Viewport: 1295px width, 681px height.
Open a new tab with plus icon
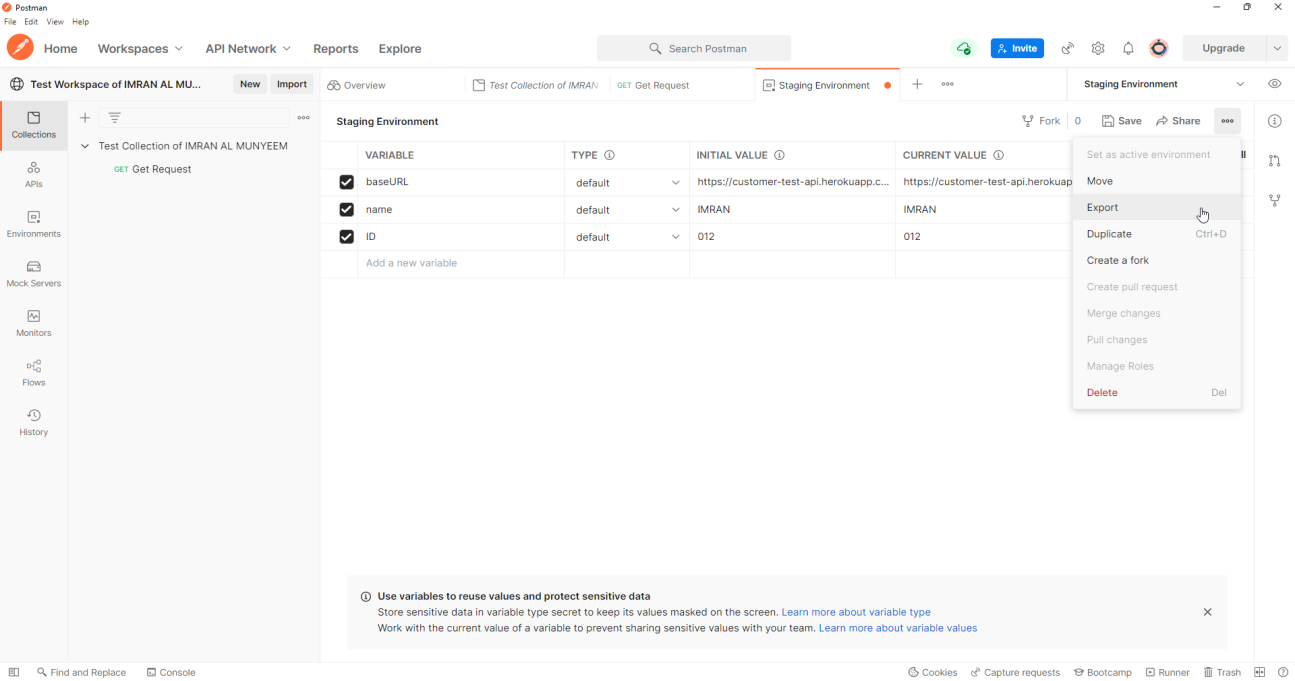pos(917,85)
